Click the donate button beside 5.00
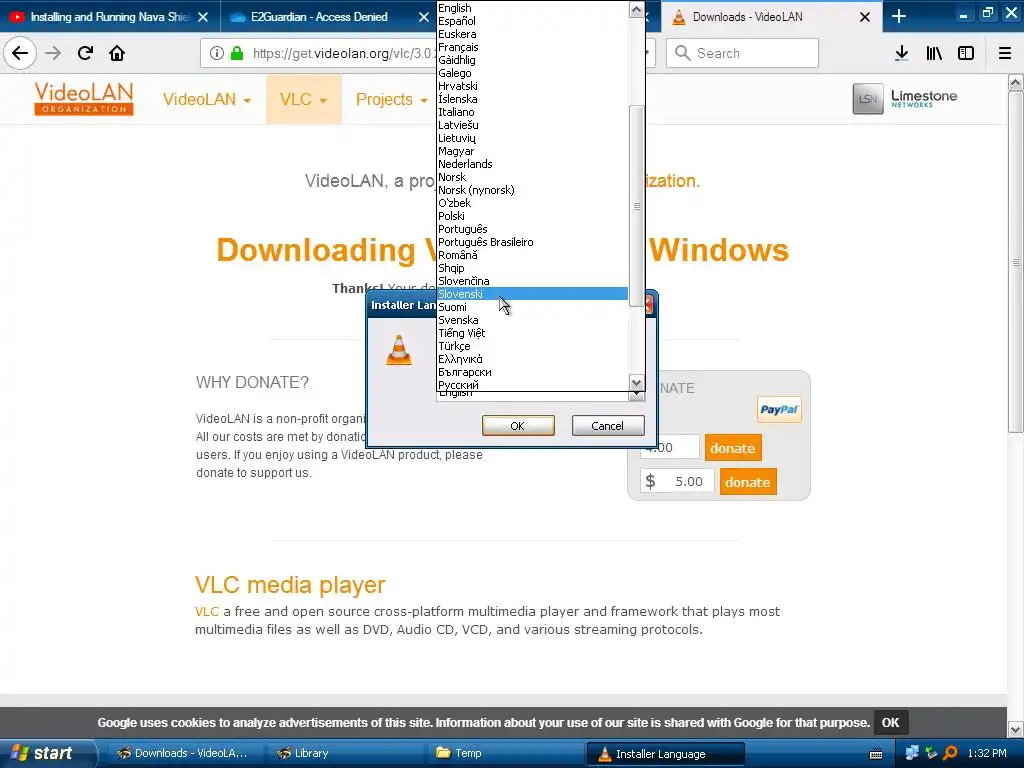 pos(748,482)
